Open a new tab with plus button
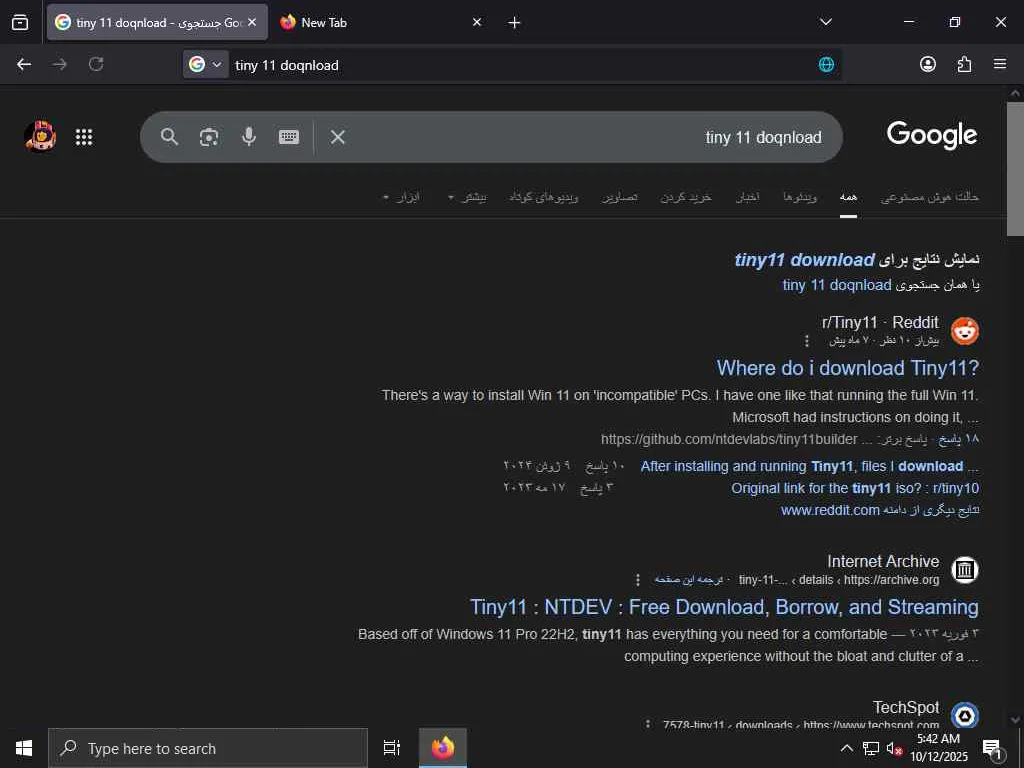This screenshot has width=1024, height=768. [x=515, y=23]
